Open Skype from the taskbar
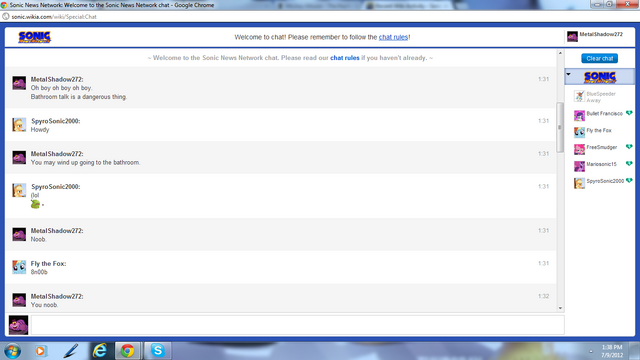The height and width of the screenshot is (360, 640). coord(158,351)
